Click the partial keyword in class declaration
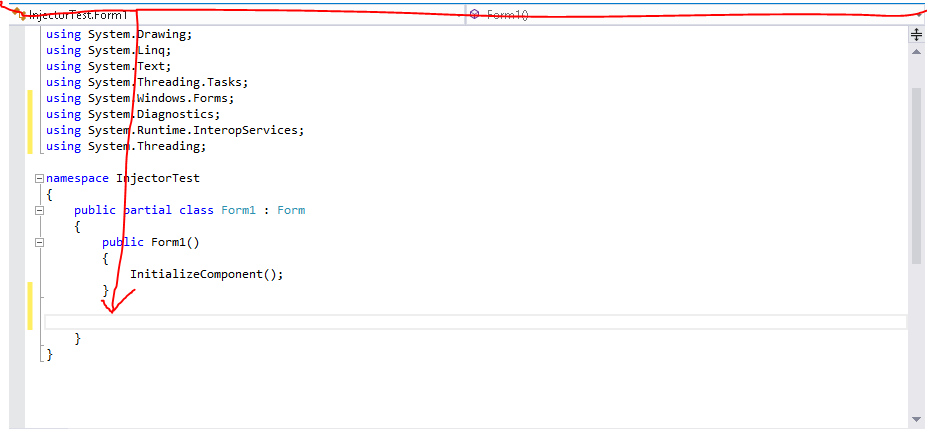Viewport: 927px width, 429px height. click(147, 210)
